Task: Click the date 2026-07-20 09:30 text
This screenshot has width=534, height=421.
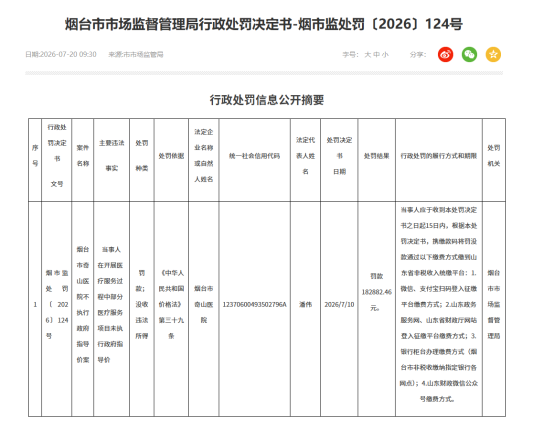Action: point(61,54)
